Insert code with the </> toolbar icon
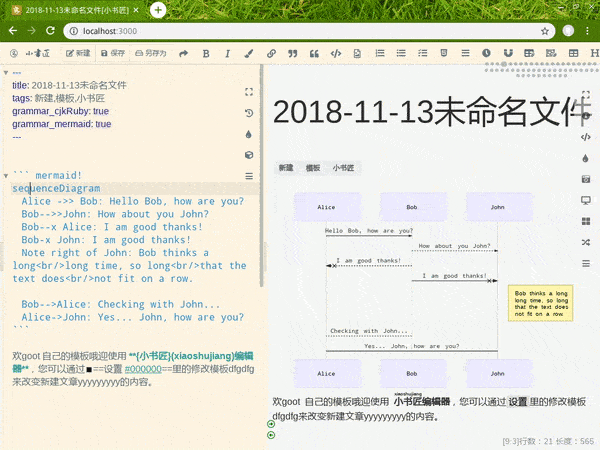 [336, 54]
